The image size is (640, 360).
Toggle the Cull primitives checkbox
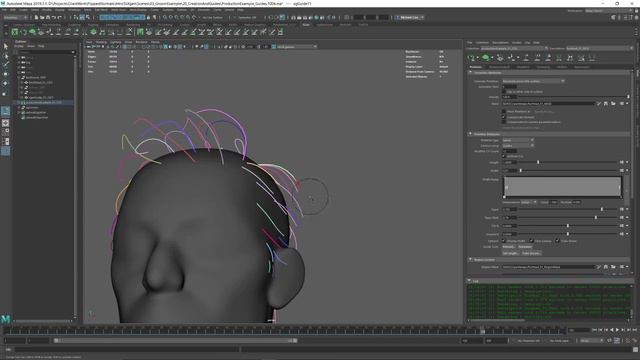tap(504, 117)
